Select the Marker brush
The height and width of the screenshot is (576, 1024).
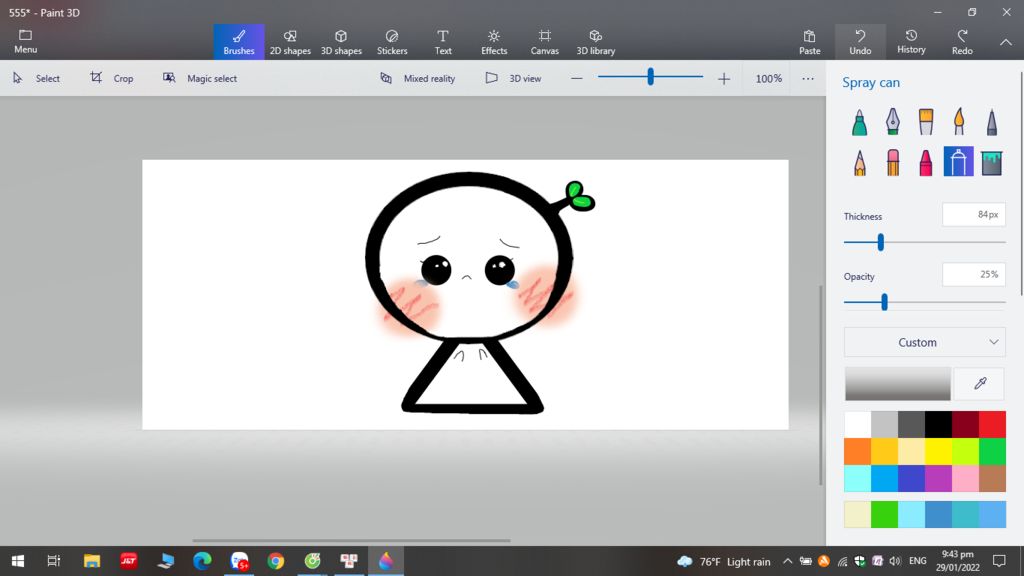859,122
